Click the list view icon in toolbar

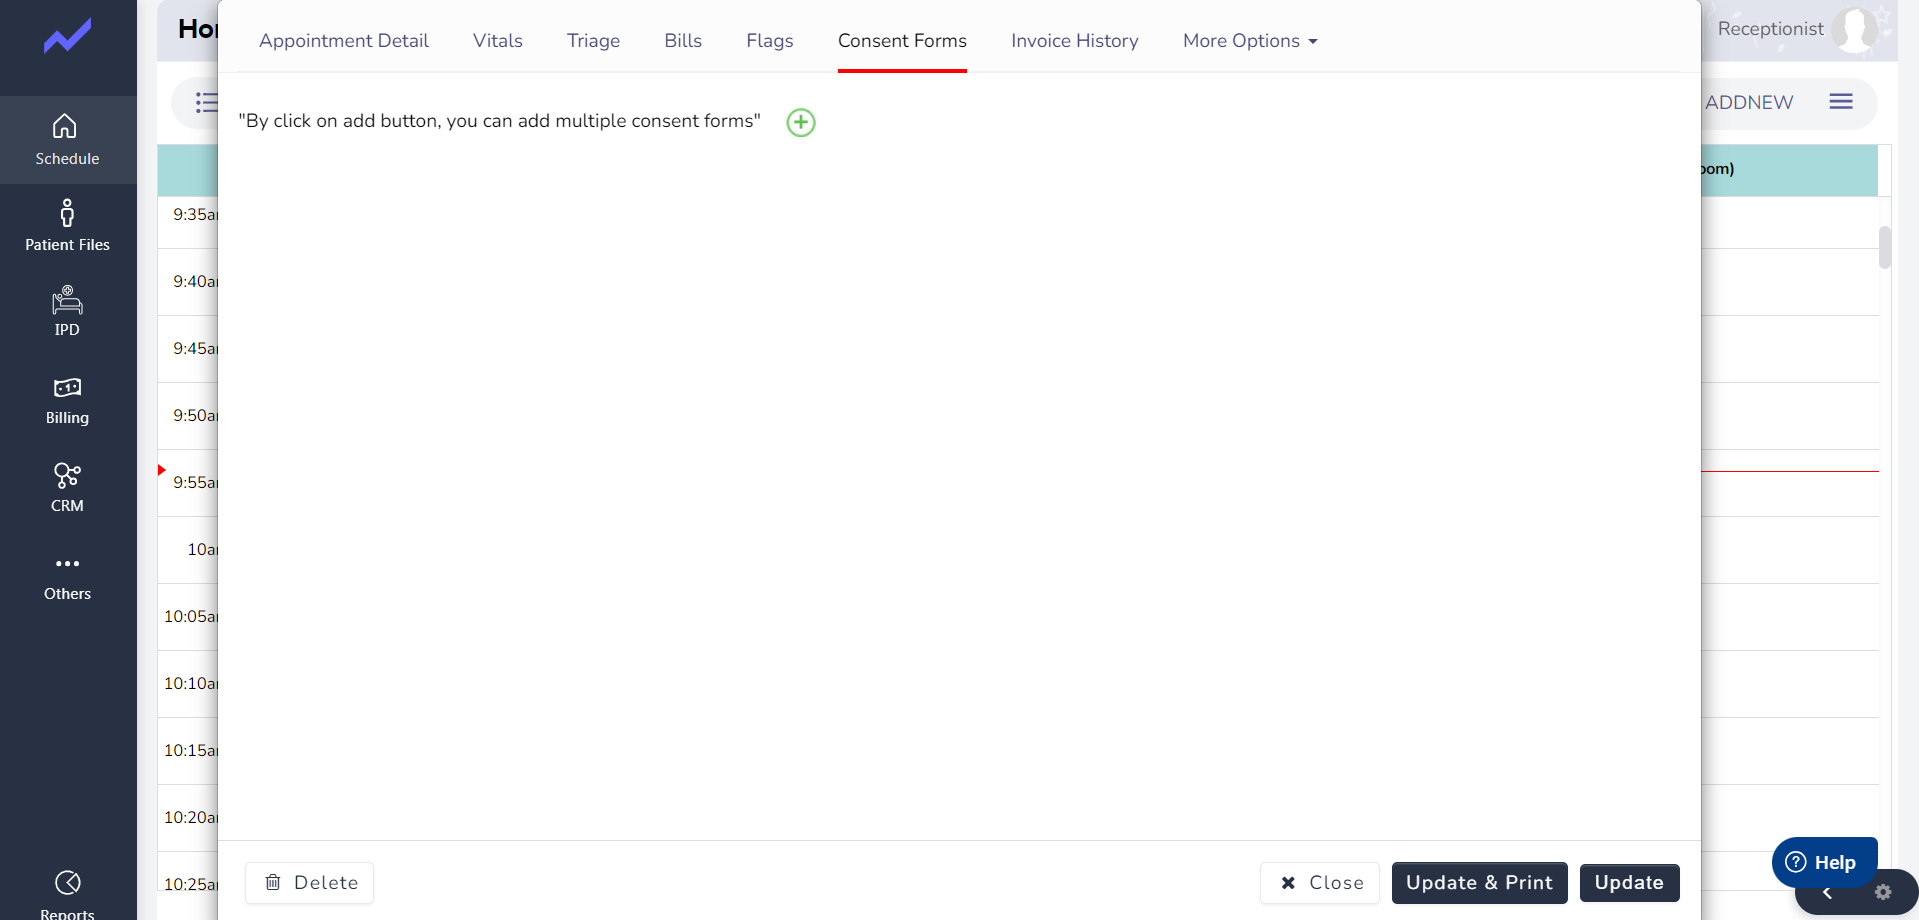click(x=206, y=102)
